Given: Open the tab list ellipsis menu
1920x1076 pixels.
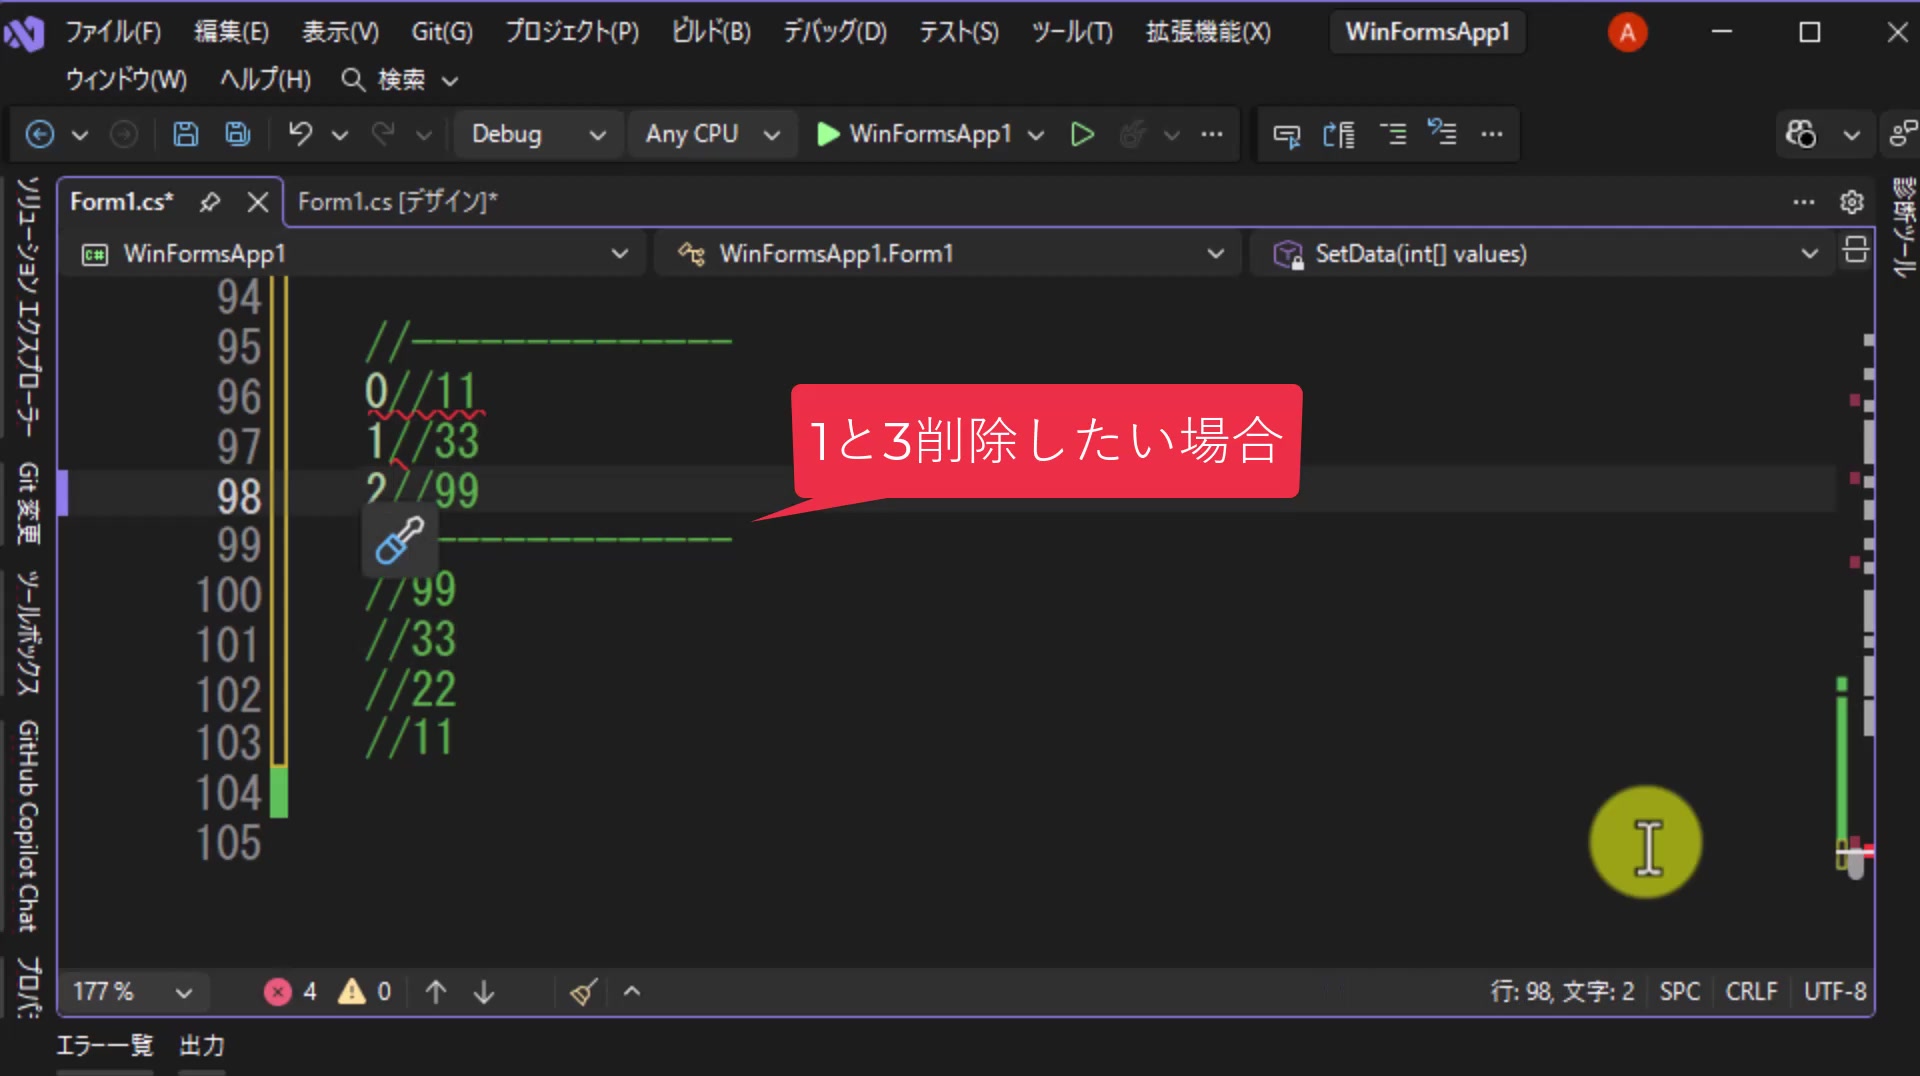Looking at the screenshot, I should click(x=1804, y=202).
